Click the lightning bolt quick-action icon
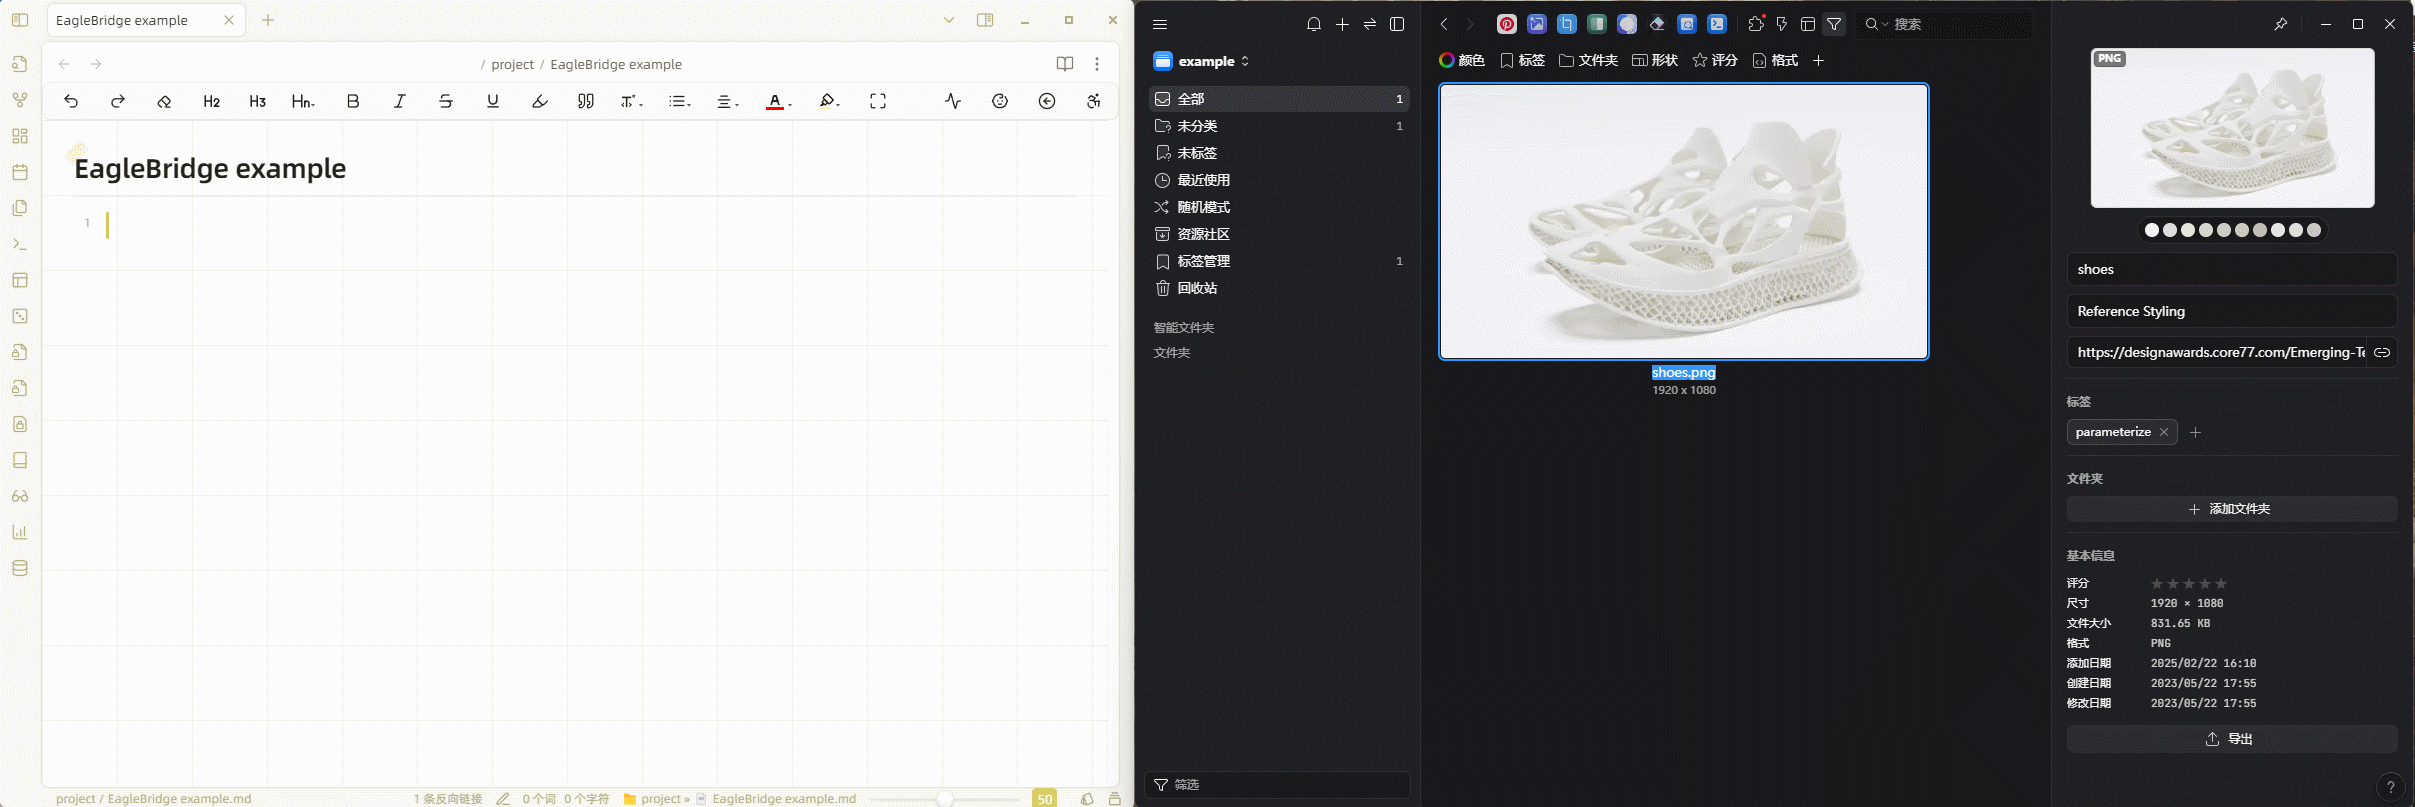The width and height of the screenshot is (2415, 807). pos(1782,24)
